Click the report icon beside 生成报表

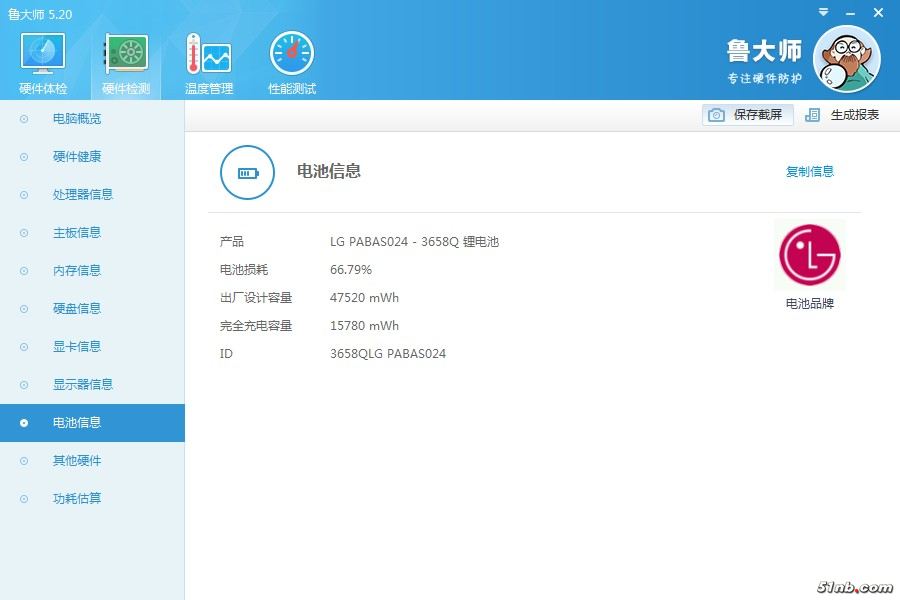[813, 115]
